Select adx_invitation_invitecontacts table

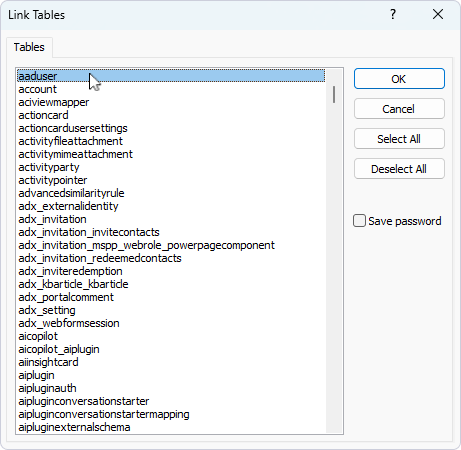(x=171, y=232)
